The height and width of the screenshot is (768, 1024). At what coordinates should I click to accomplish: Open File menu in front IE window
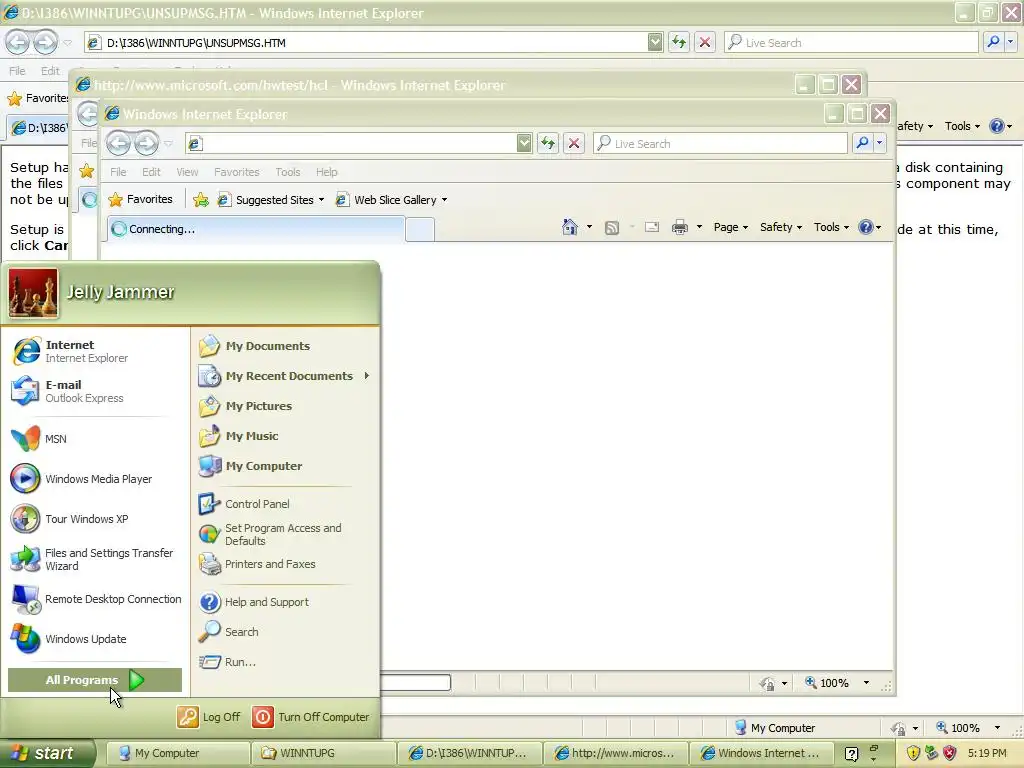(x=118, y=172)
